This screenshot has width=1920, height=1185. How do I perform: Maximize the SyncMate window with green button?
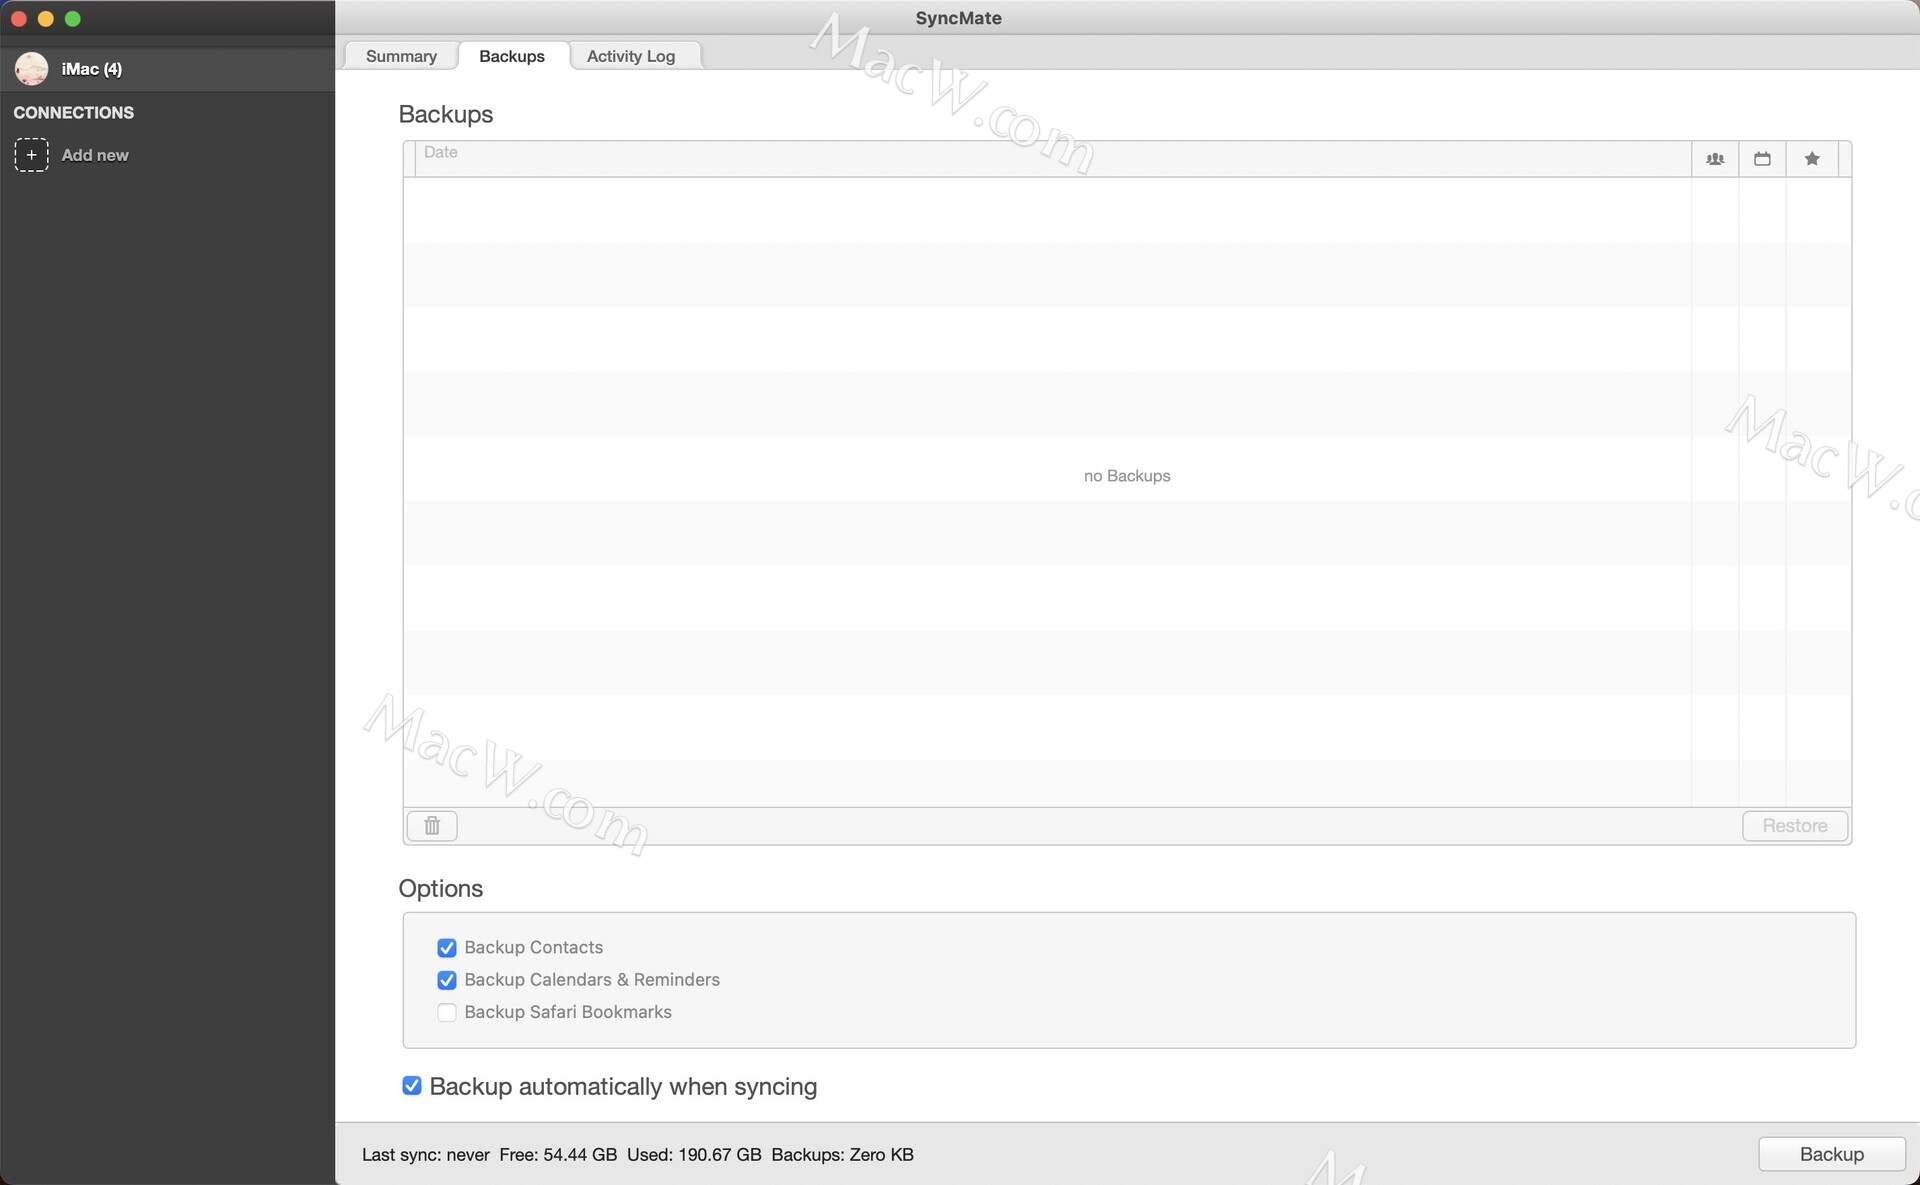pyautogui.click(x=72, y=19)
